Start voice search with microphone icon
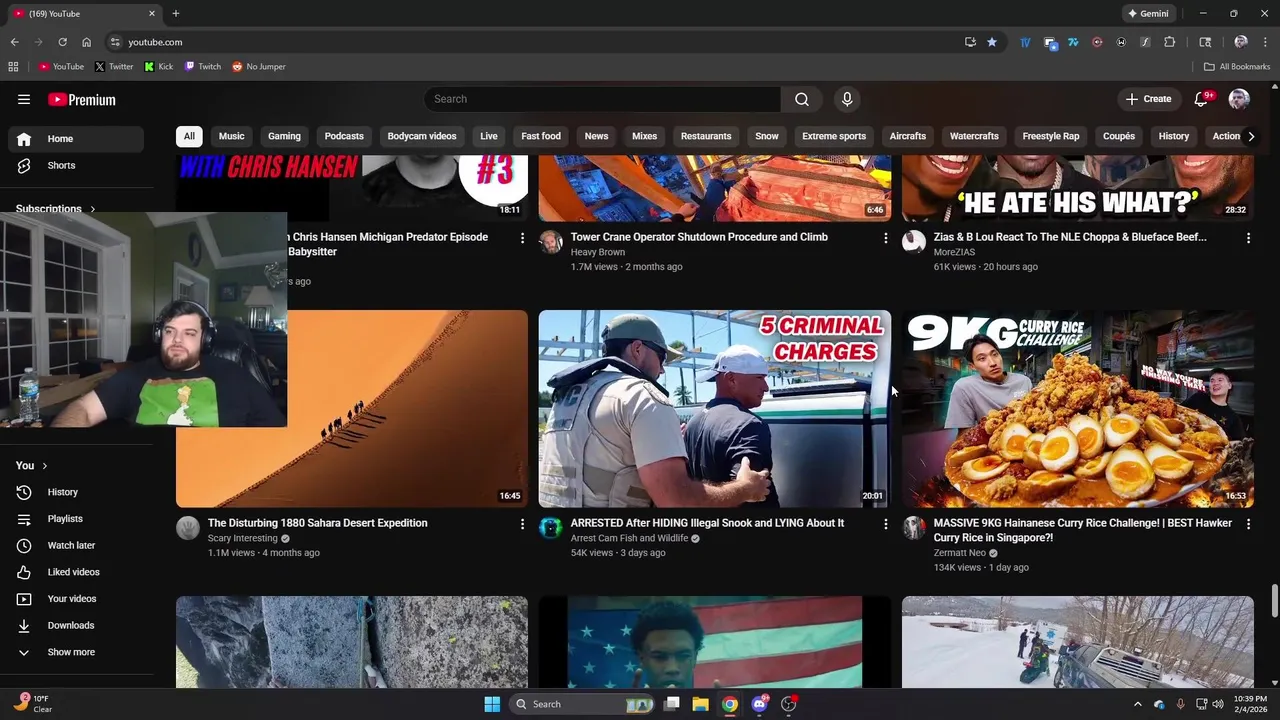This screenshot has width=1280, height=720. [847, 99]
